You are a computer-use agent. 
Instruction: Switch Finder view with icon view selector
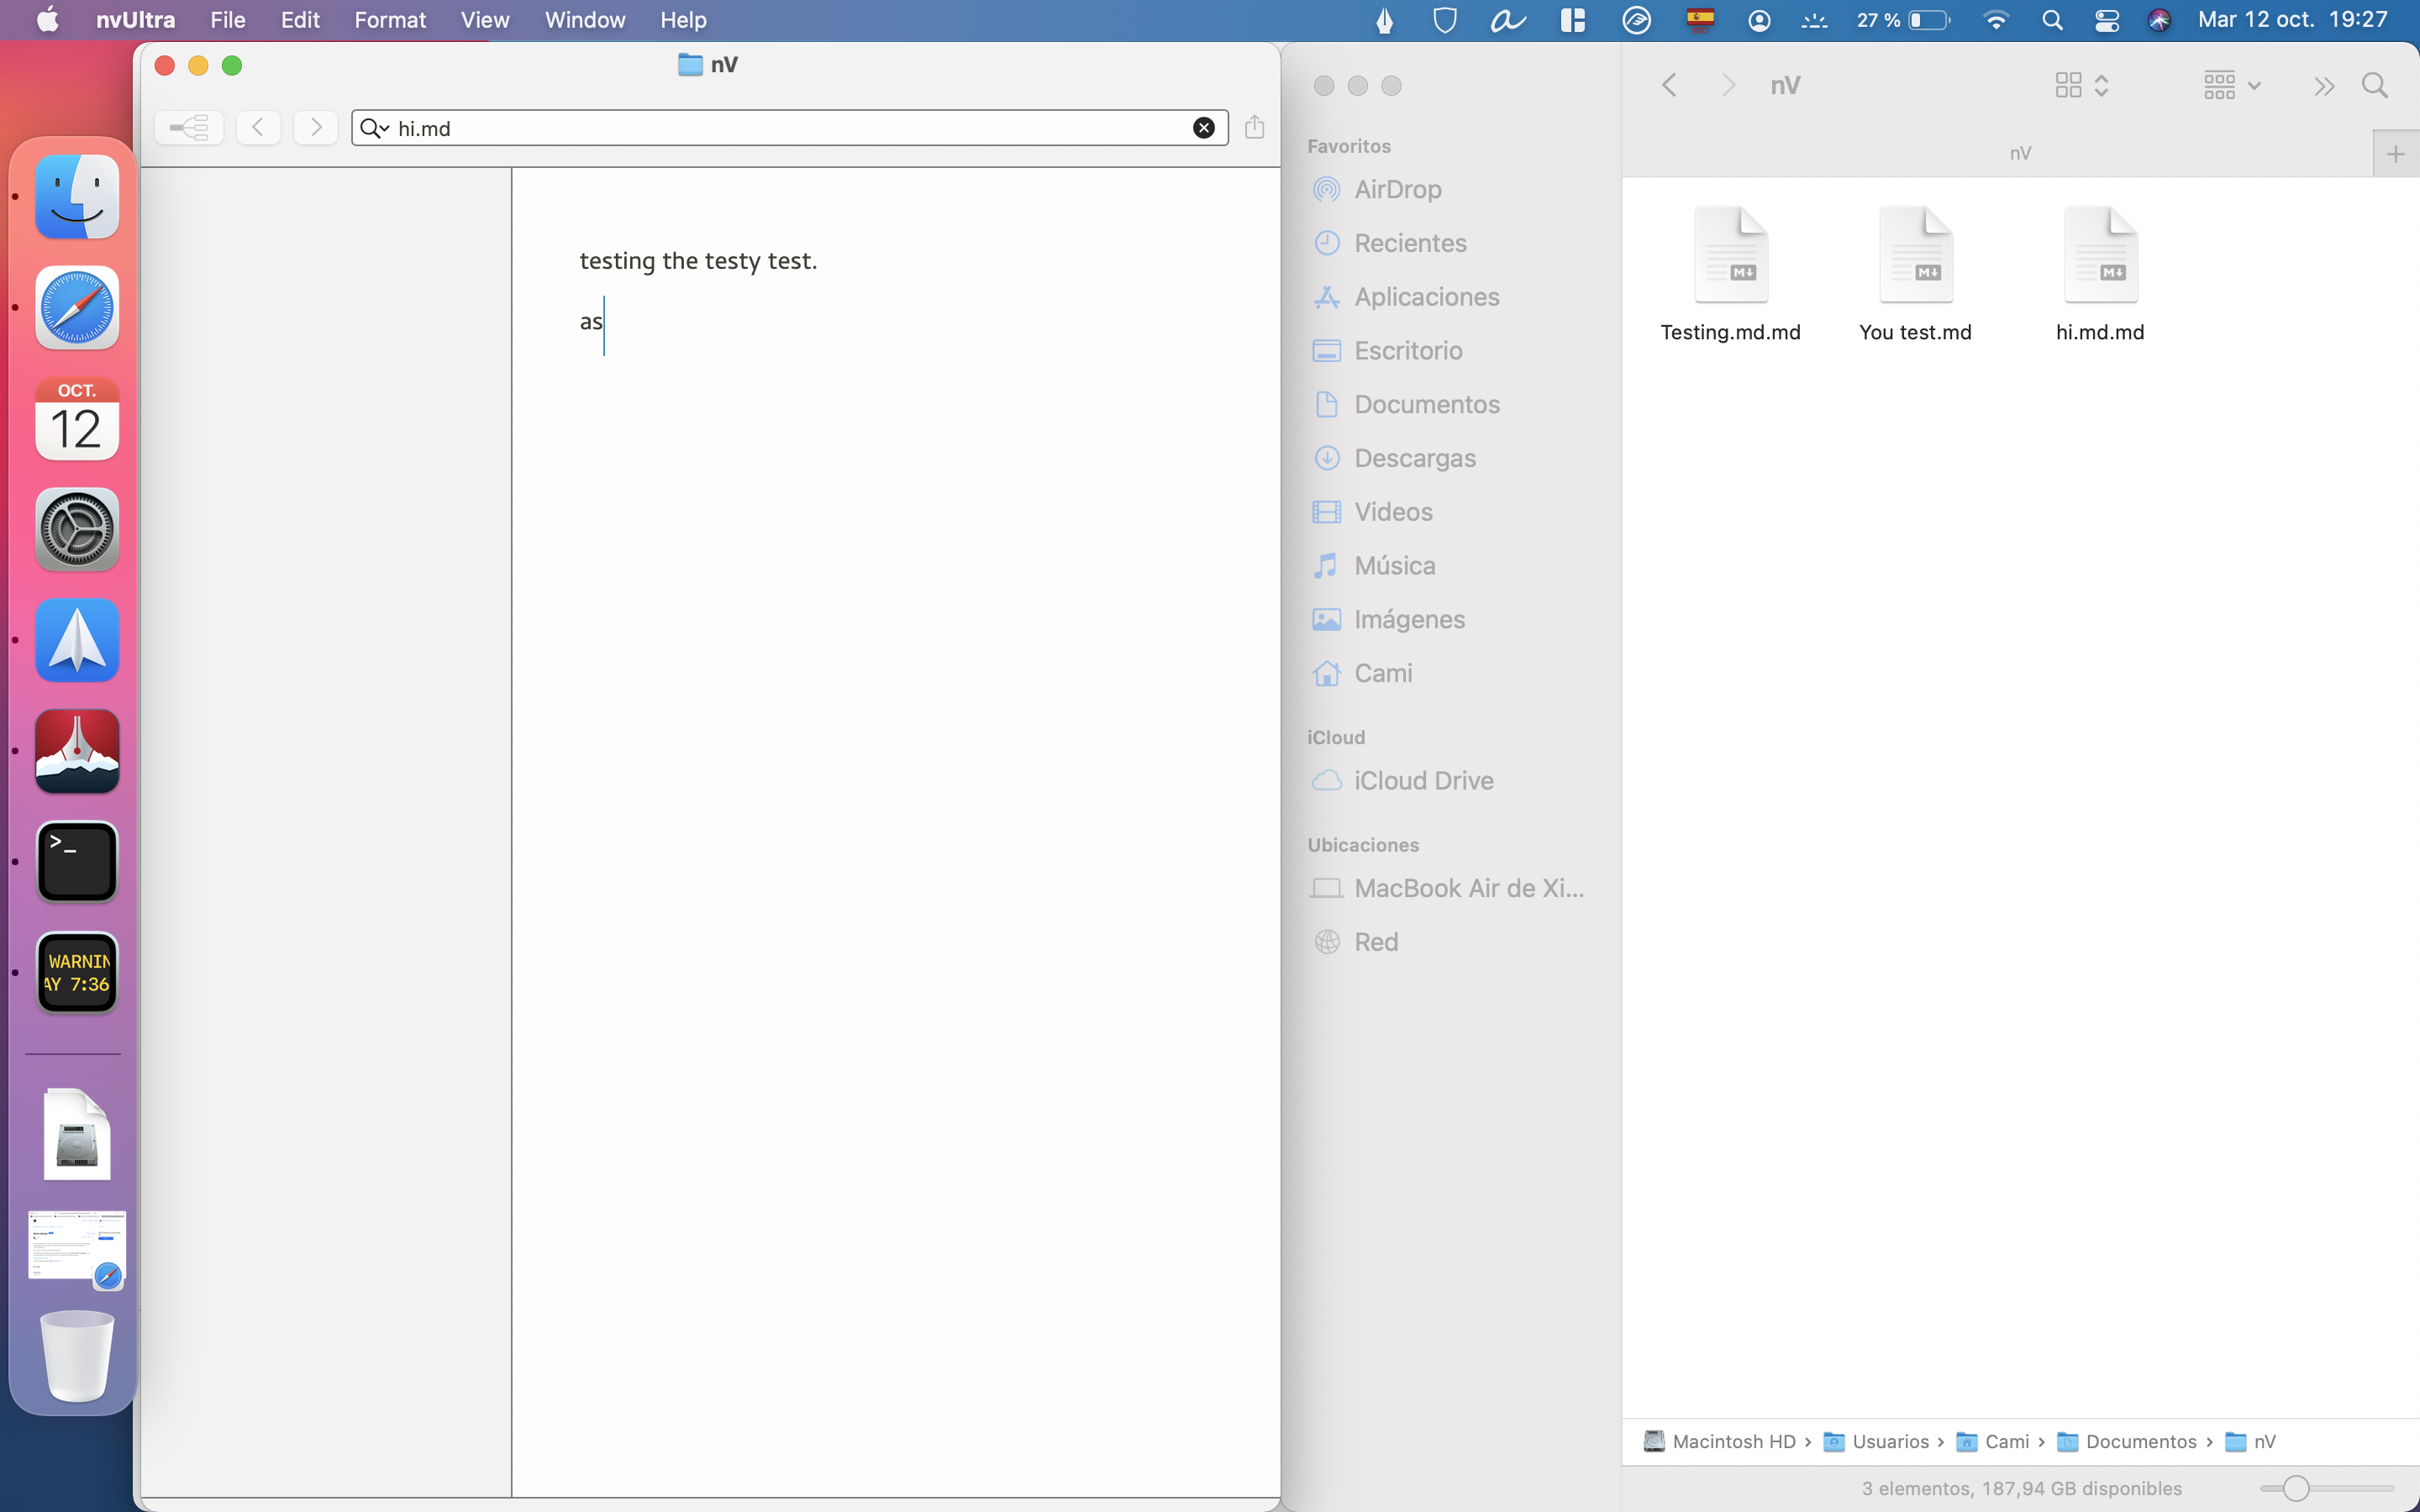tap(2081, 85)
